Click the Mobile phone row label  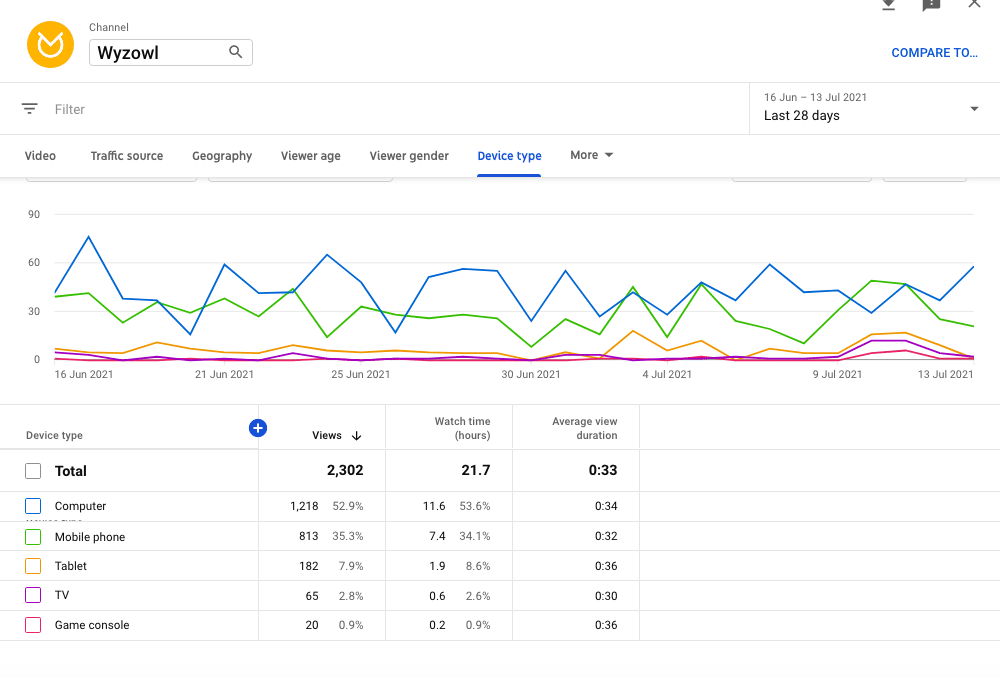click(90, 537)
